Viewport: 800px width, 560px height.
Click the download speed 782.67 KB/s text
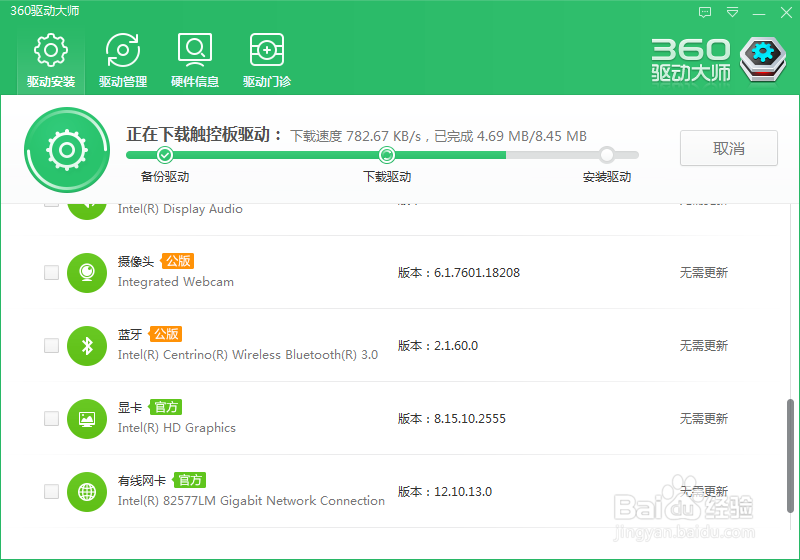point(356,136)
